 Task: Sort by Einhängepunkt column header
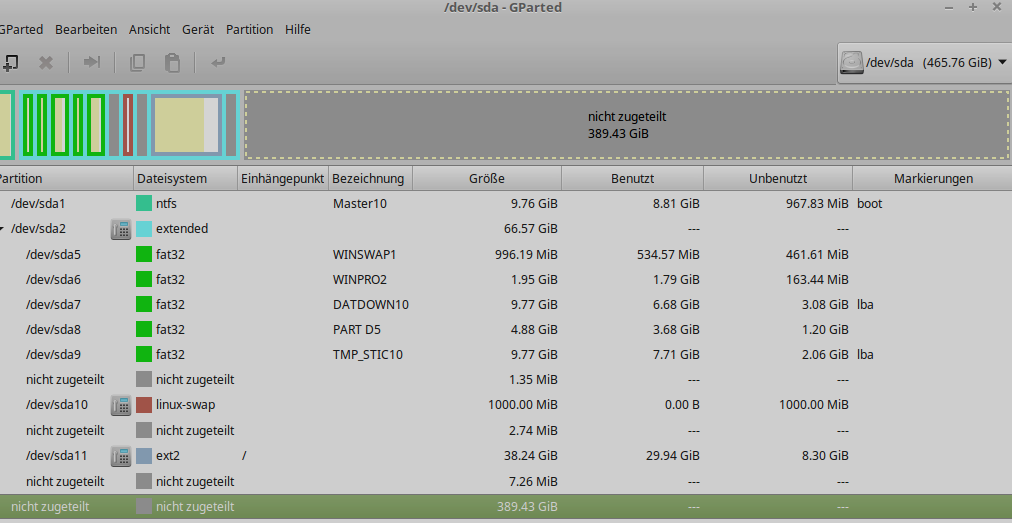point(283,178)
